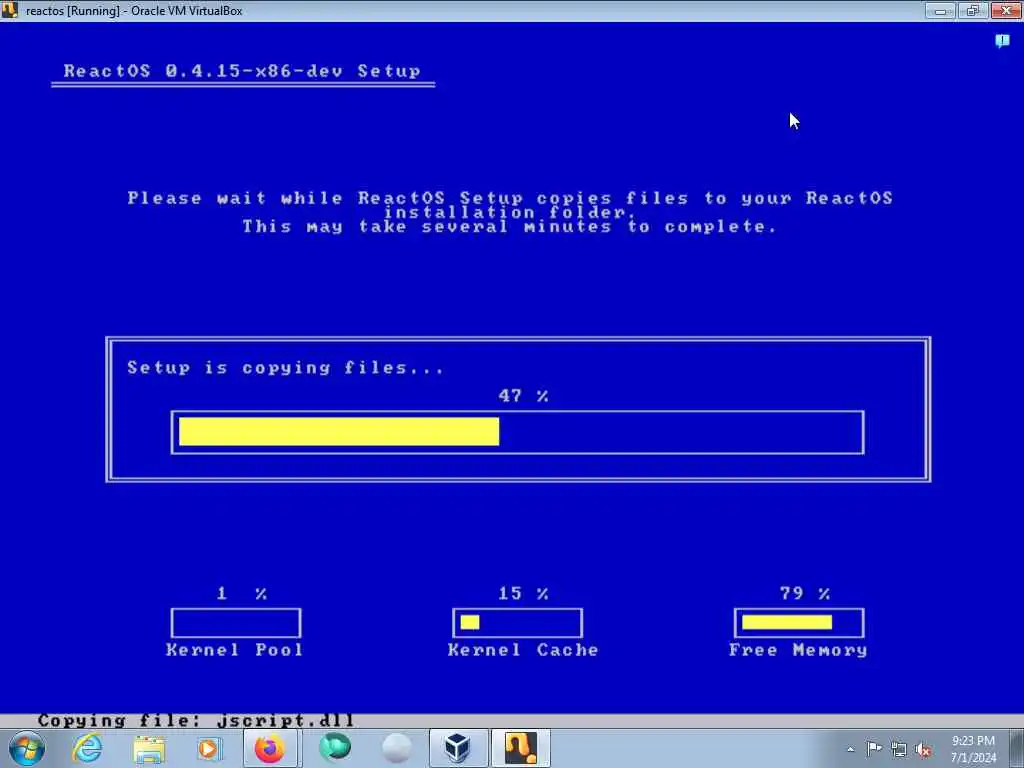This screenshot has width=1024, height=768.
Task: Click the file copy progress bar at 47 %
Action: [517, 432]
